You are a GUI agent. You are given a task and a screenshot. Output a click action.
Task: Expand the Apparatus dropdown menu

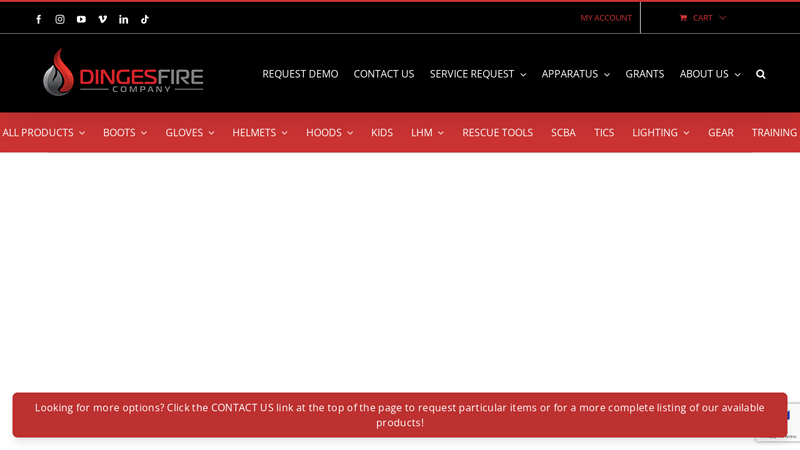[x=575, y=74]
